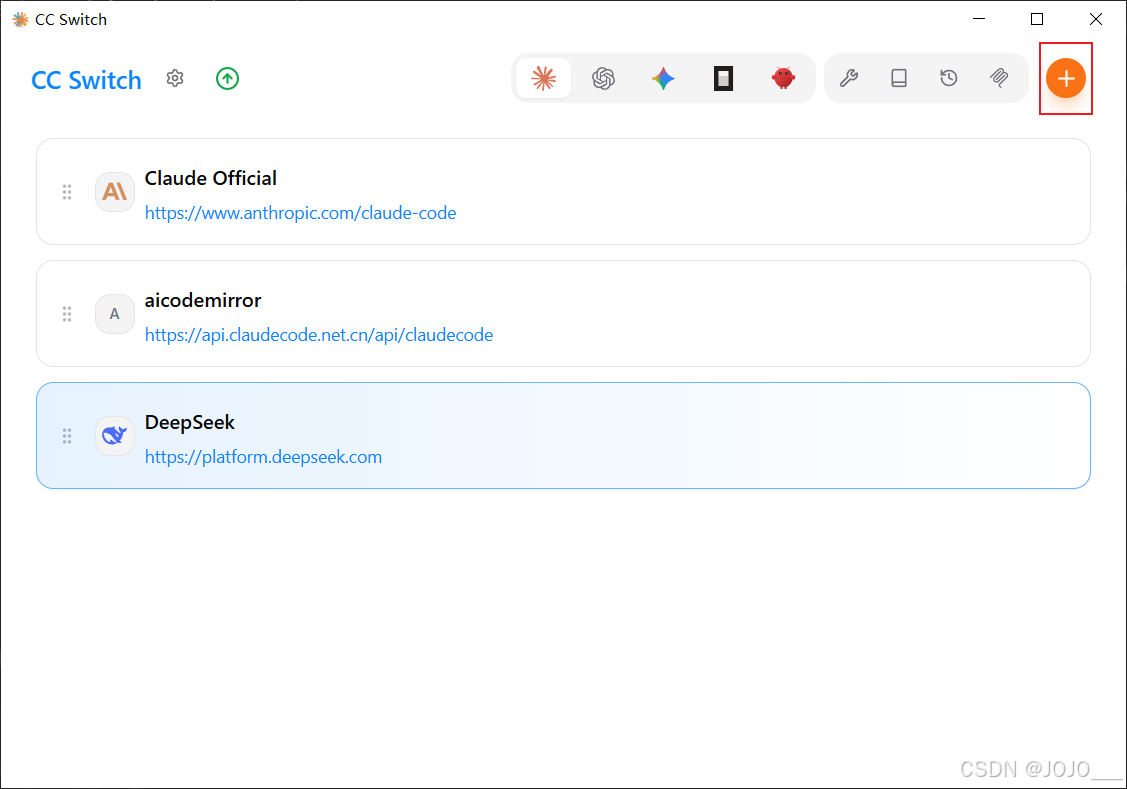Select the Claude Official provider card
The height and width of the screenshot is (789, 1127).
click(564, 192)
